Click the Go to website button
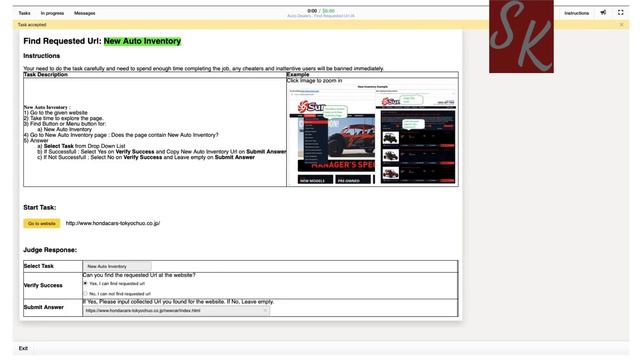Screen dimensions: 640x360 tap(42, 223)
